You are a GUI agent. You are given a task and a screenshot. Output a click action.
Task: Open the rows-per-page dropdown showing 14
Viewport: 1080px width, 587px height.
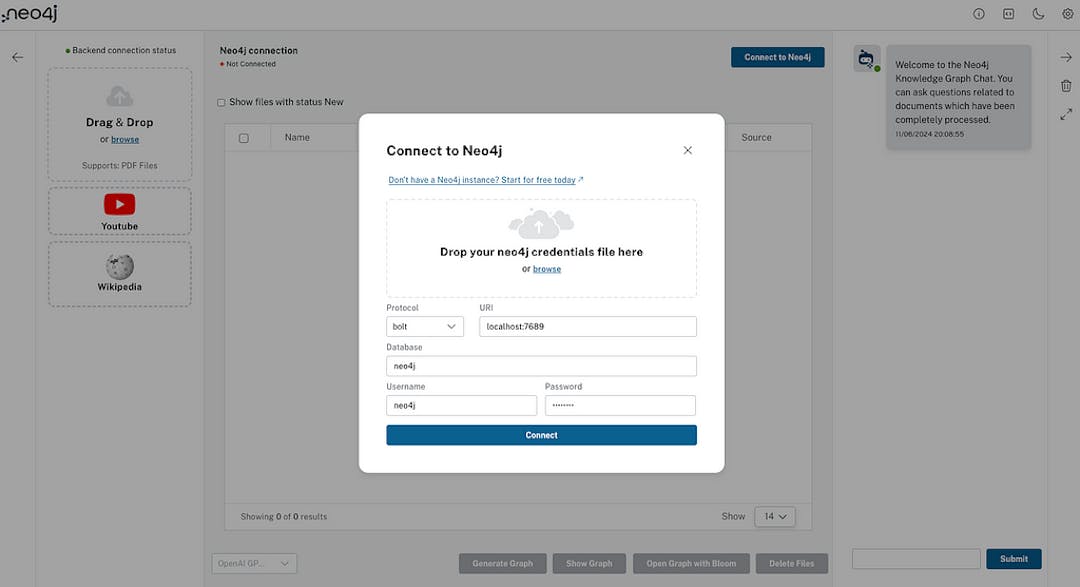pos(775,516)
